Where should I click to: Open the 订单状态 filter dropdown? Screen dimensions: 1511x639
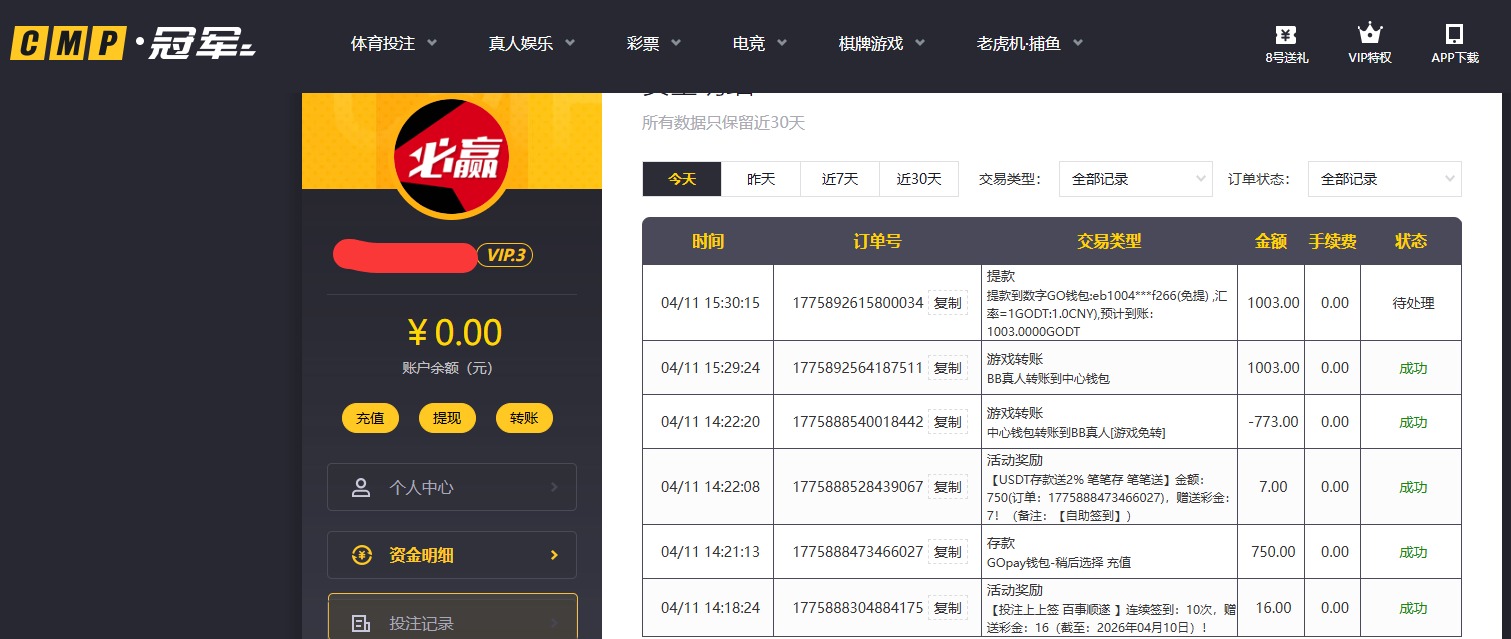1384,179
